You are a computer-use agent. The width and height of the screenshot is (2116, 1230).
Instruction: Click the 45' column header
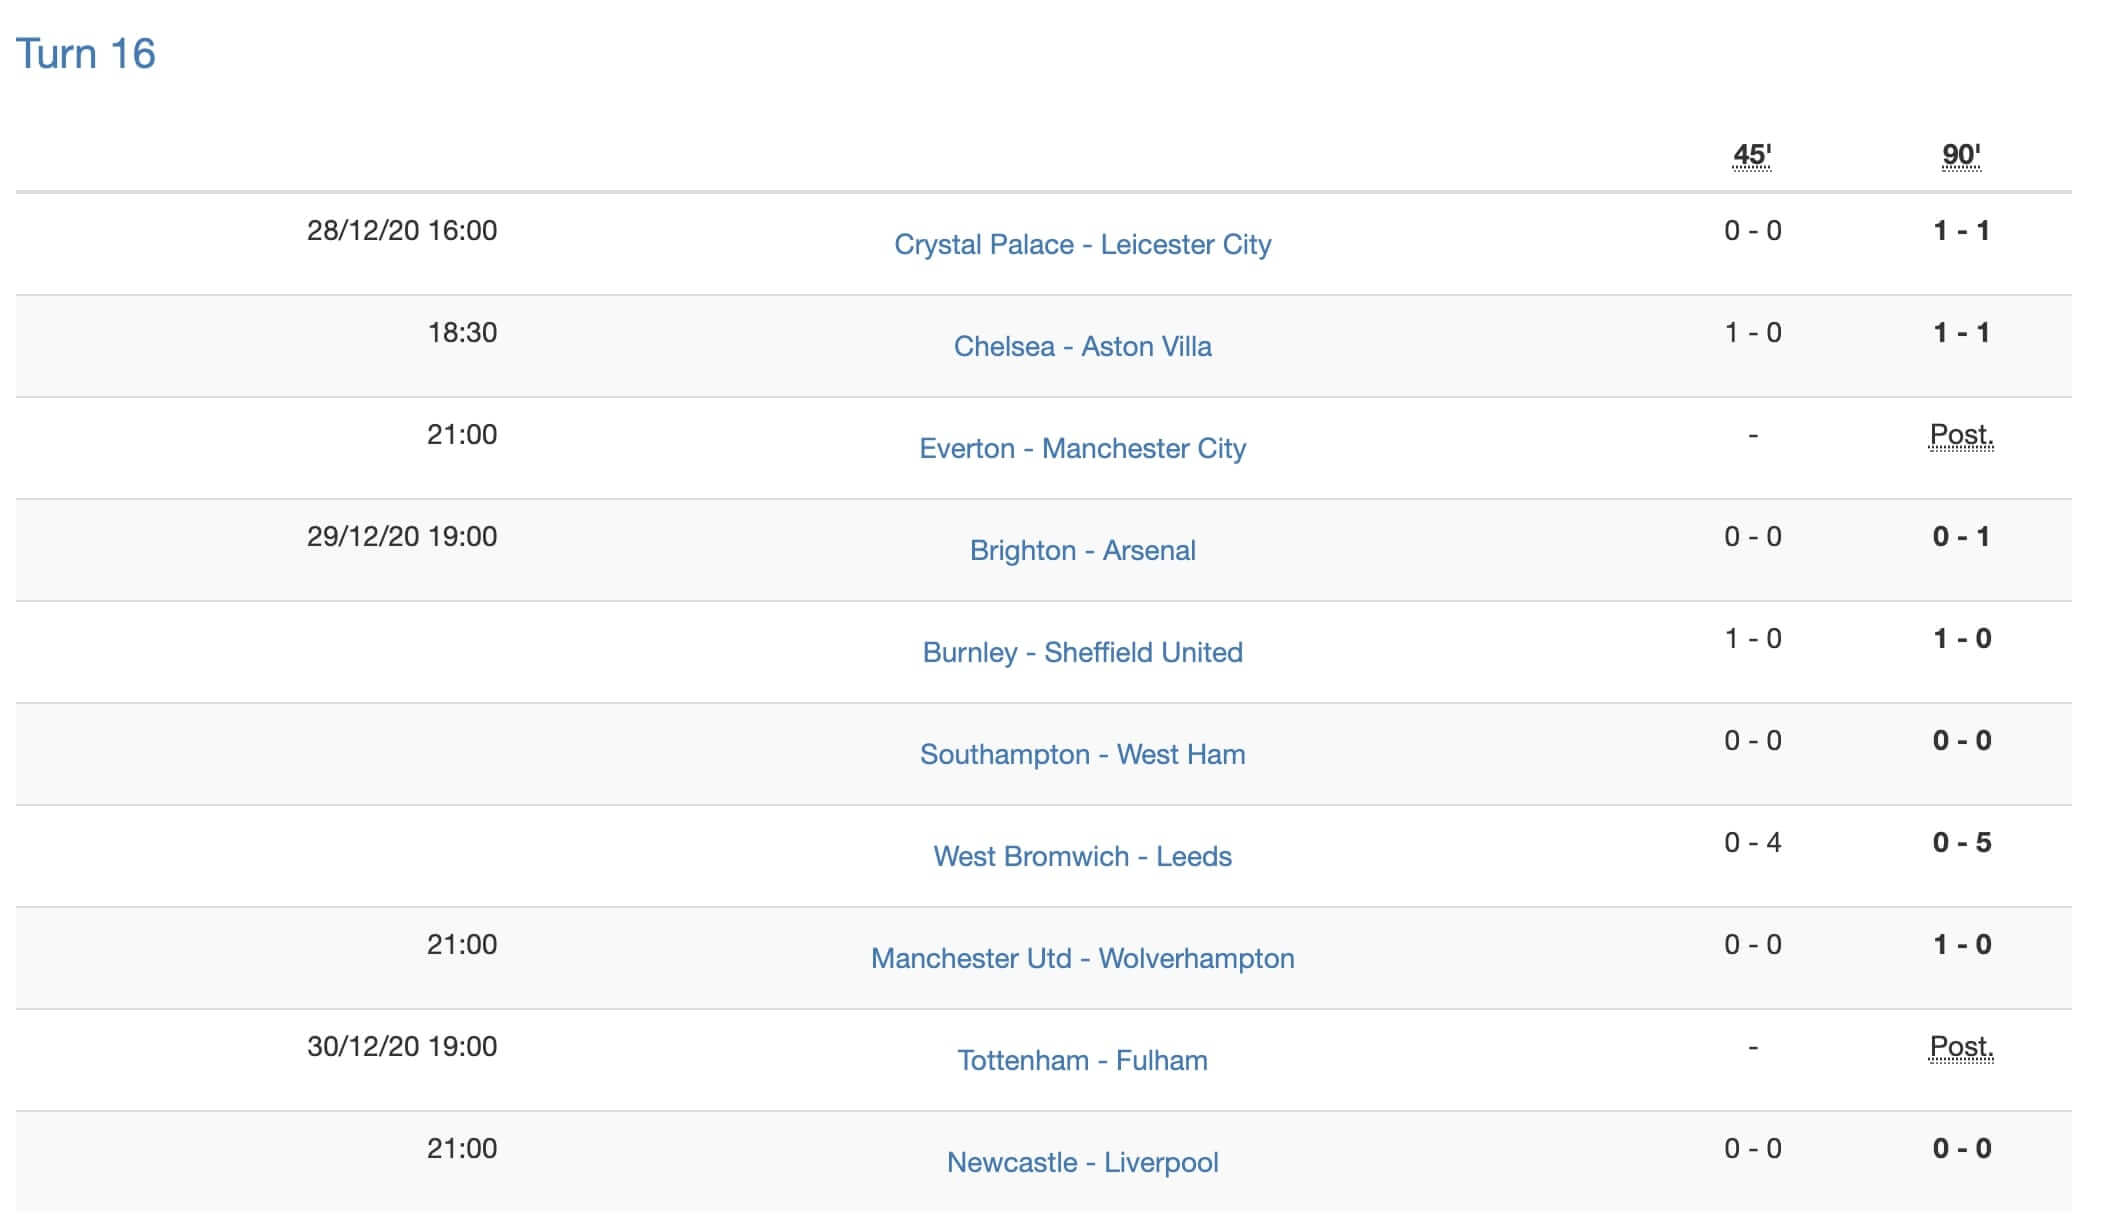1752,155
